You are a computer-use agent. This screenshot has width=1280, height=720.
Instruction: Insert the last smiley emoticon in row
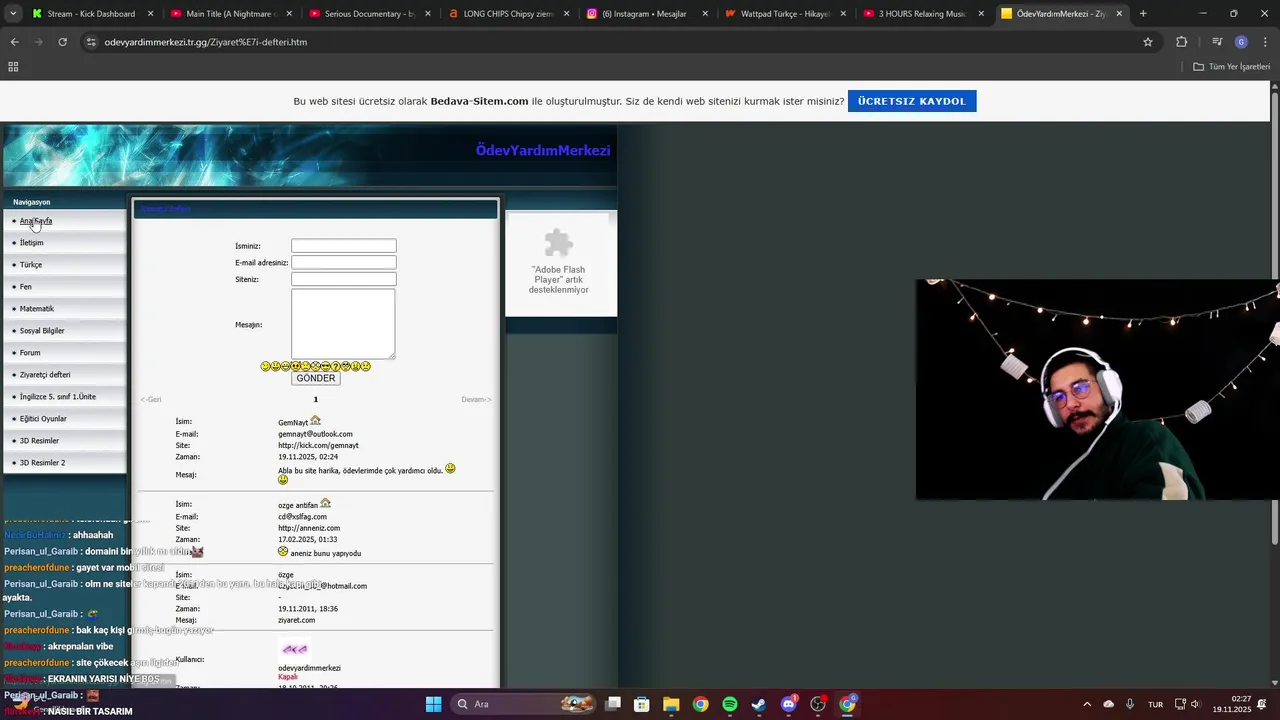point(366,367)
